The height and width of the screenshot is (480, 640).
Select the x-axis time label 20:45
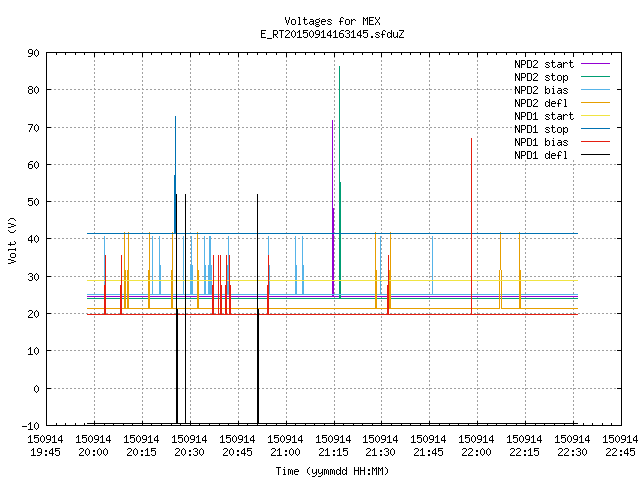[237, 452]
